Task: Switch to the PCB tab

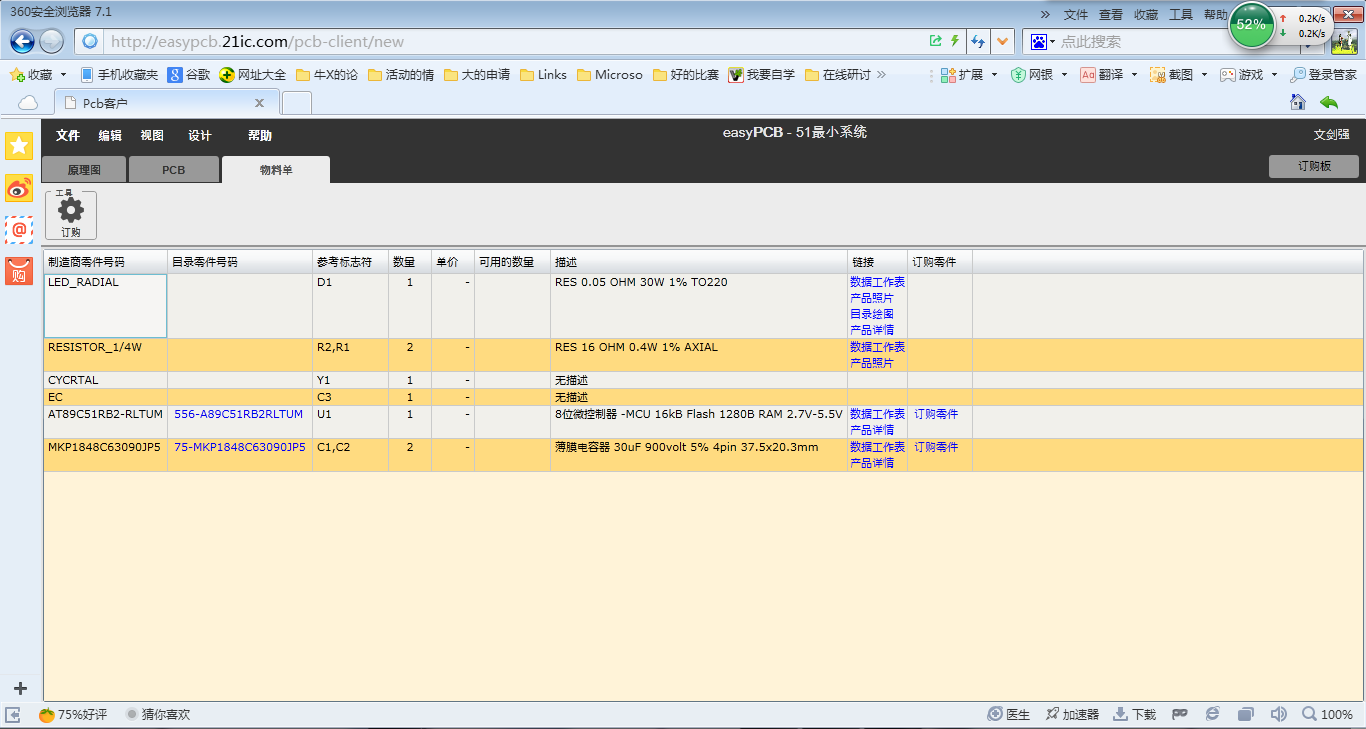Action: (174, 170)
